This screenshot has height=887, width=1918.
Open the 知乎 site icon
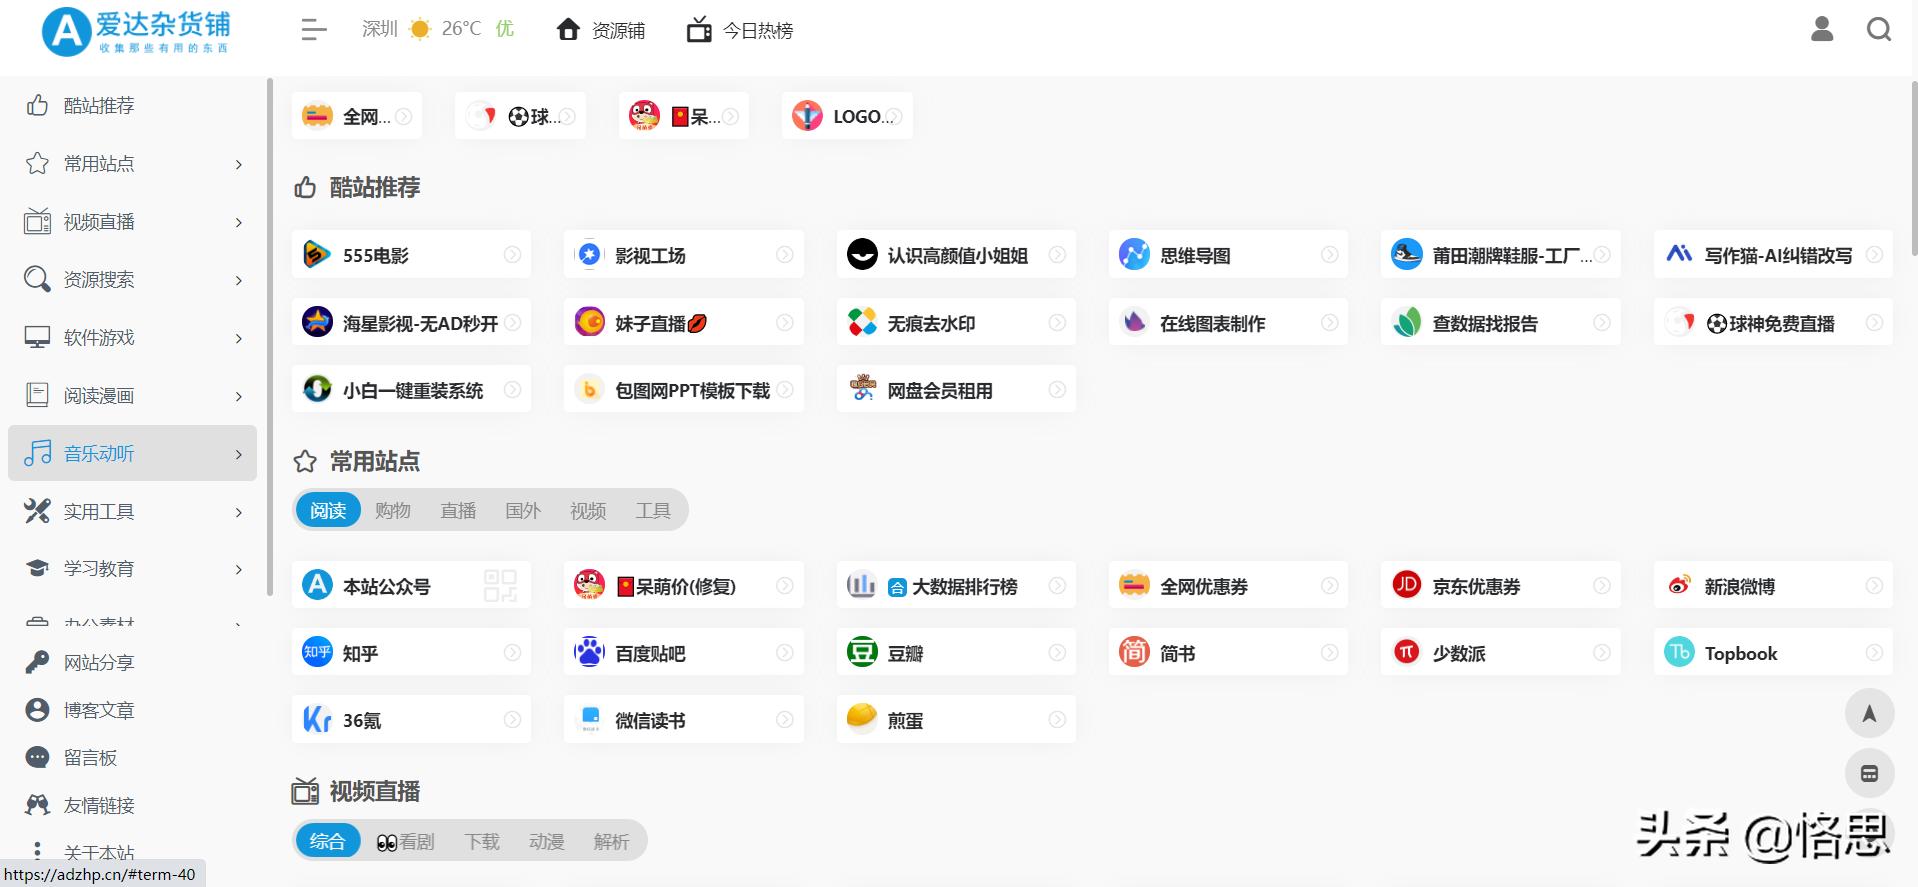point(317,653)
